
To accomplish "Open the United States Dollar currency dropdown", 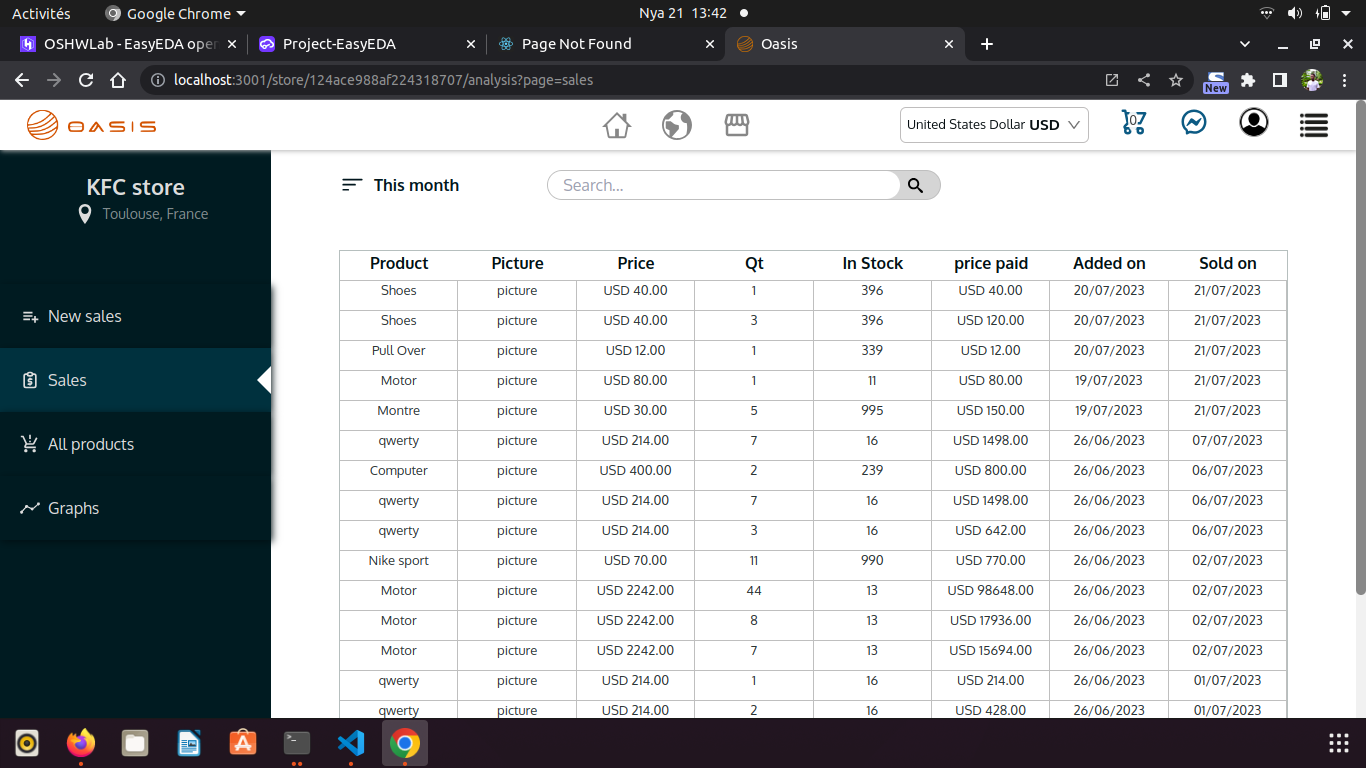I will pos(994,125).
